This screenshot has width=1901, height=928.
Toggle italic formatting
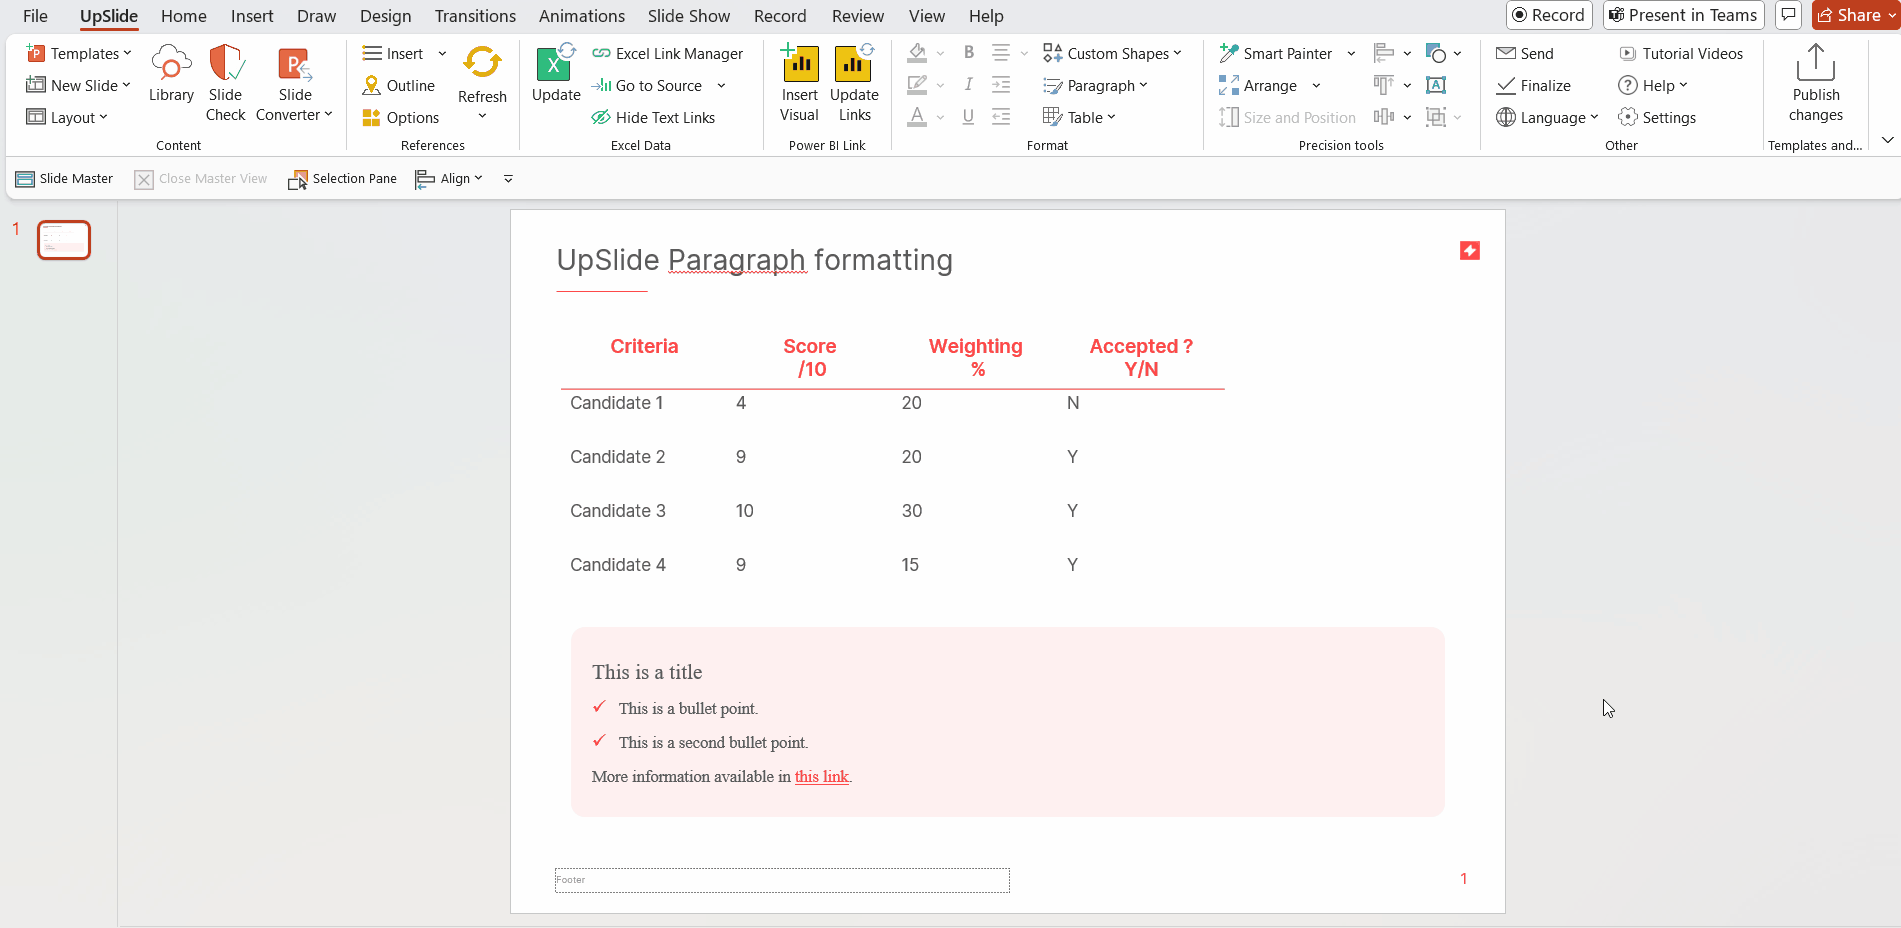967,85
